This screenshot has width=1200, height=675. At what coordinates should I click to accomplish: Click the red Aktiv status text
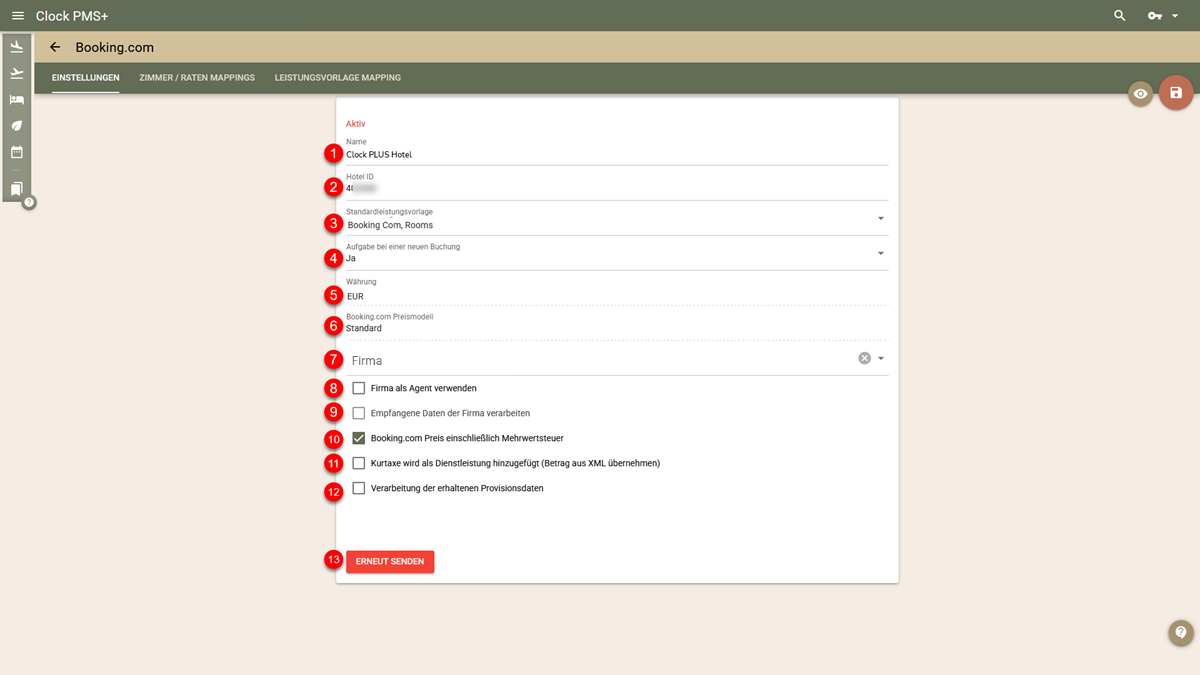coord(355,124)
